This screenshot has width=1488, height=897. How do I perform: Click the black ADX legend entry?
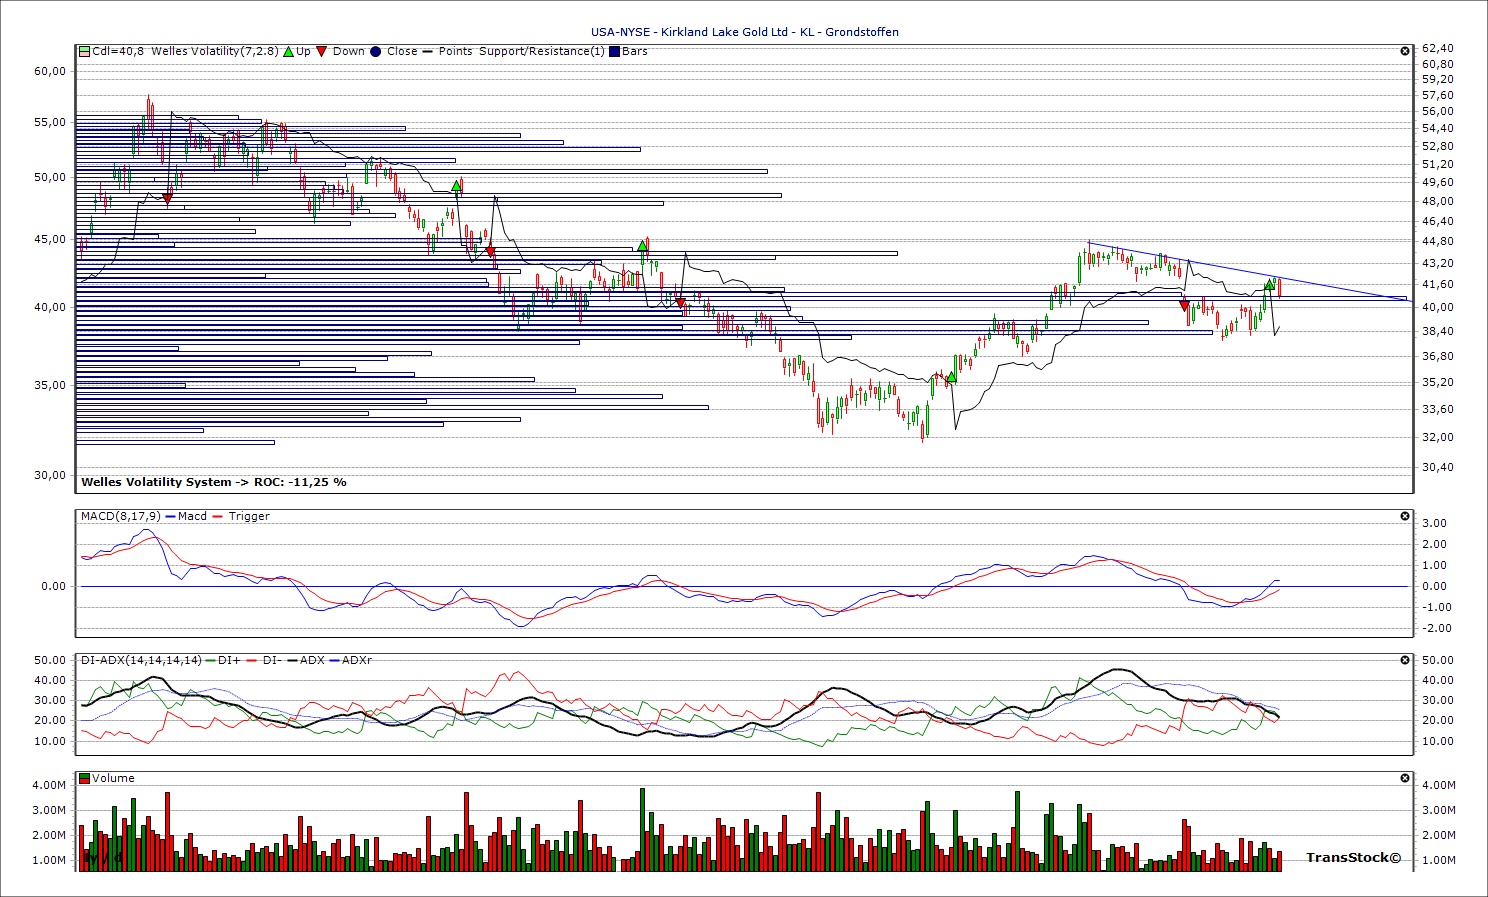305,660
